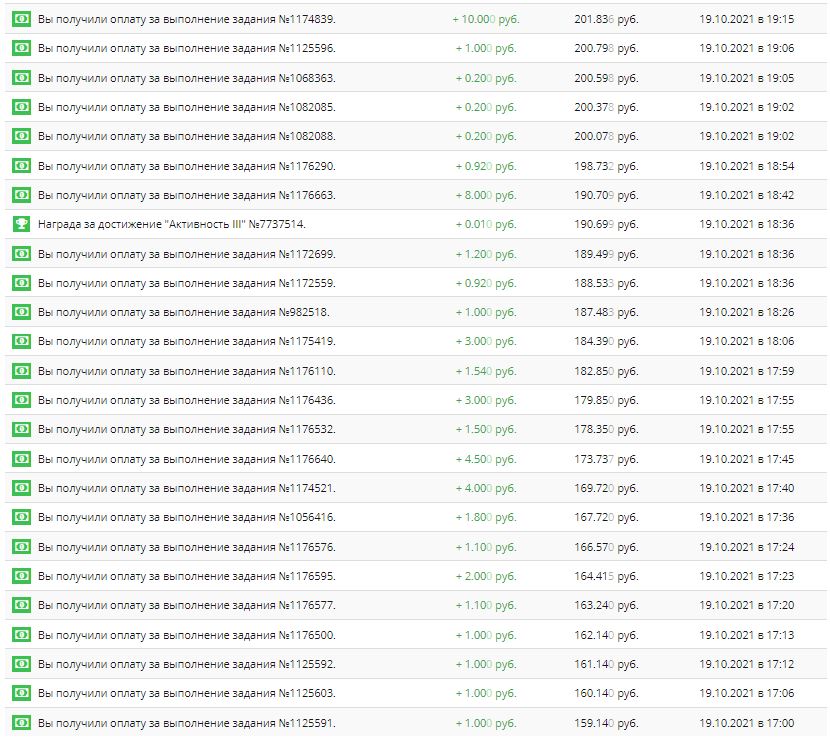This screenshot has height=746, width=830.
Task: Click the '+ 8.000 руб.' amount
Action: point(486,195)
